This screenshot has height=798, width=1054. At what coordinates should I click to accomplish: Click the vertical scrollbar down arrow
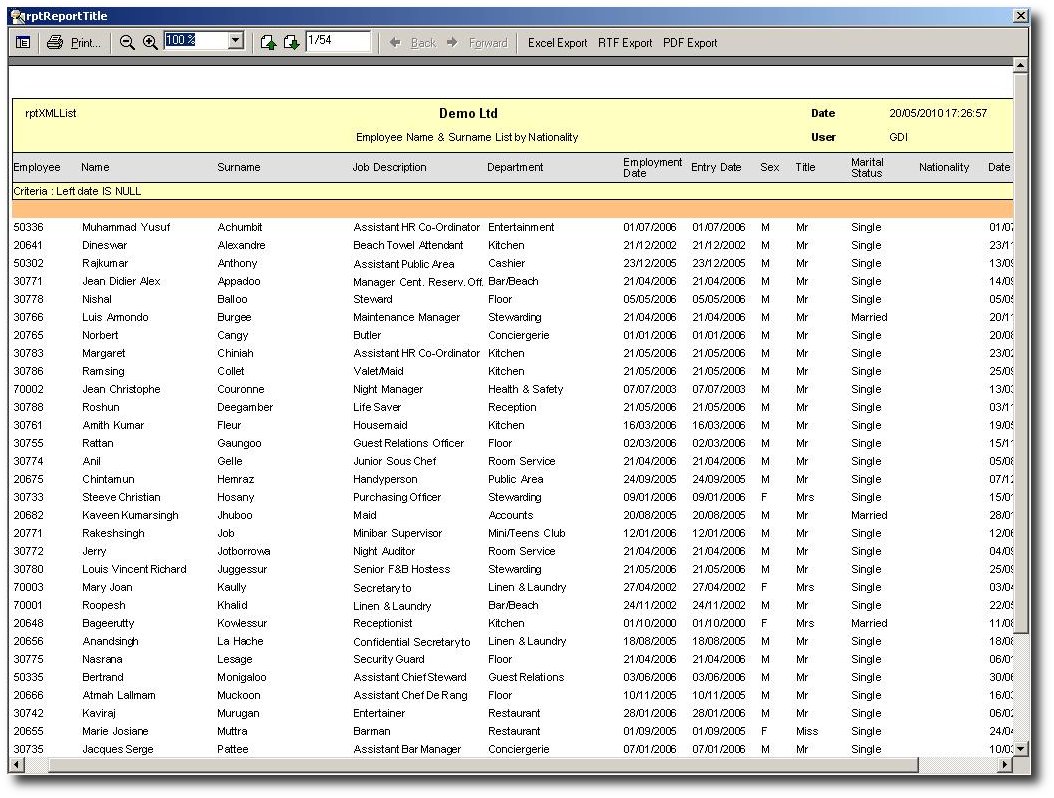point(1020,749)
